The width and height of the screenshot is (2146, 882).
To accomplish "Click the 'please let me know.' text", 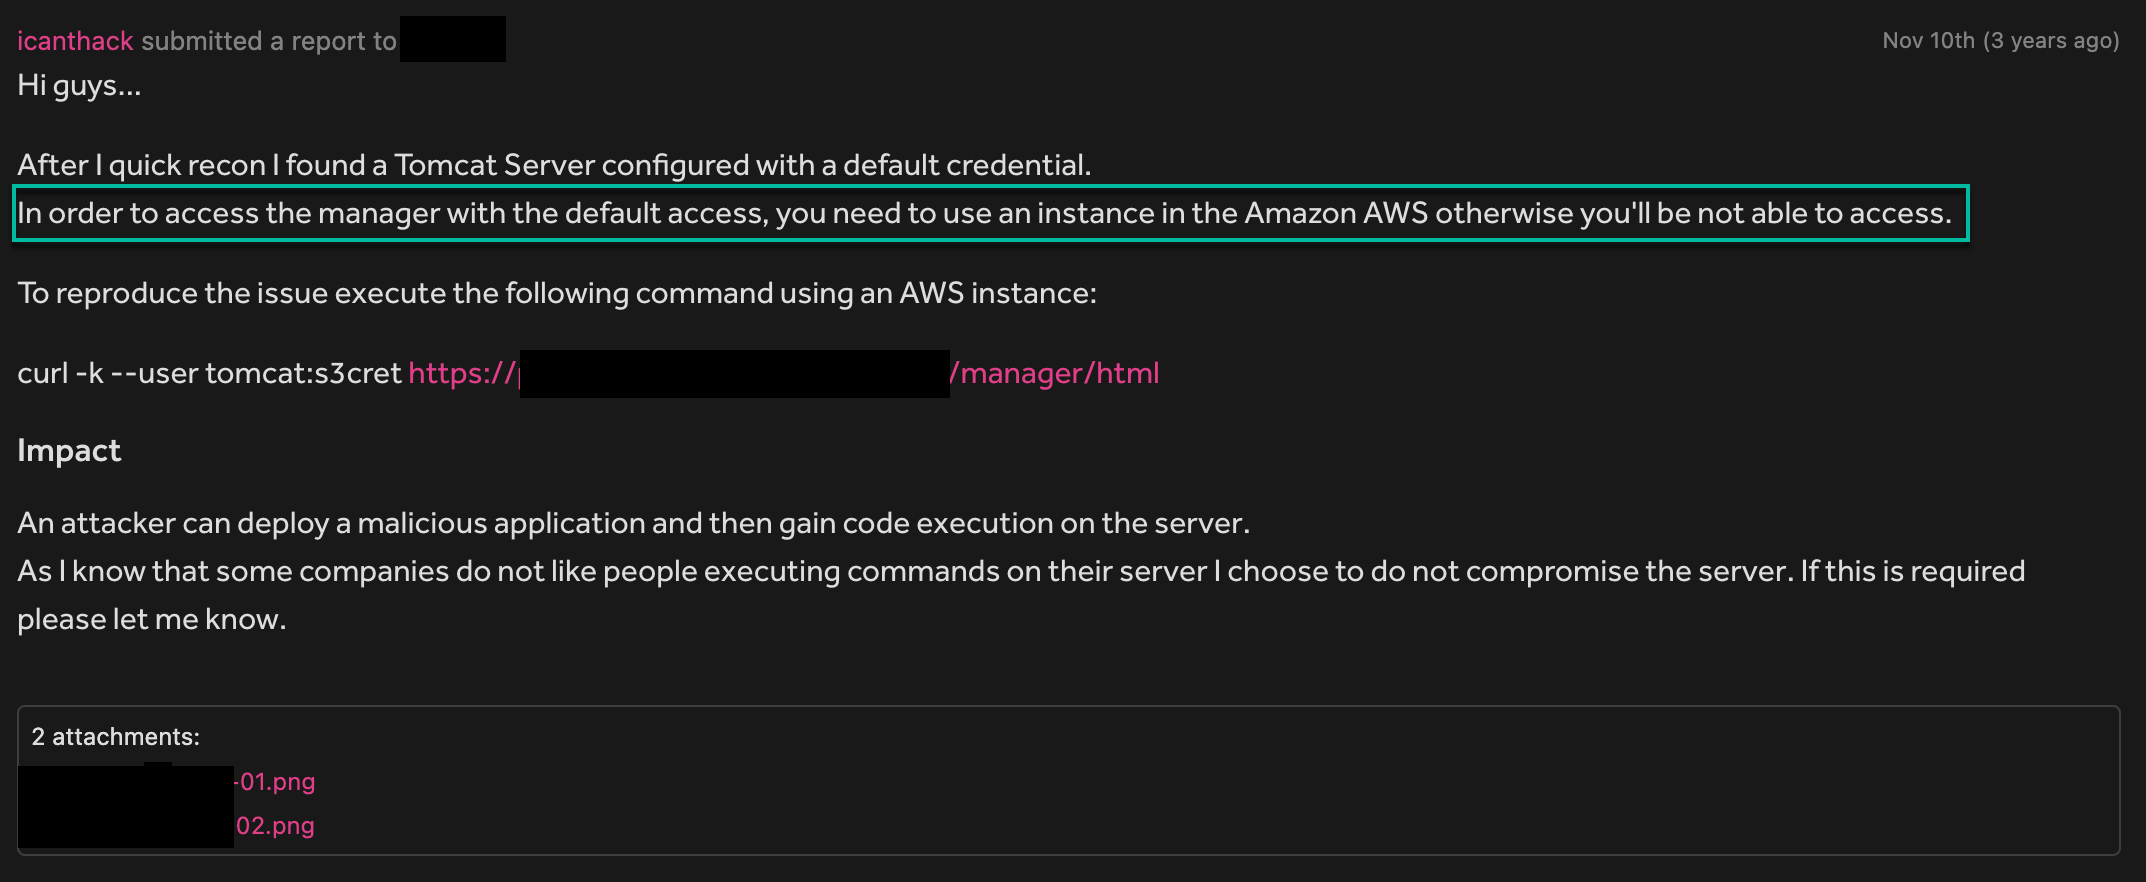I will (x=152, y=619).
